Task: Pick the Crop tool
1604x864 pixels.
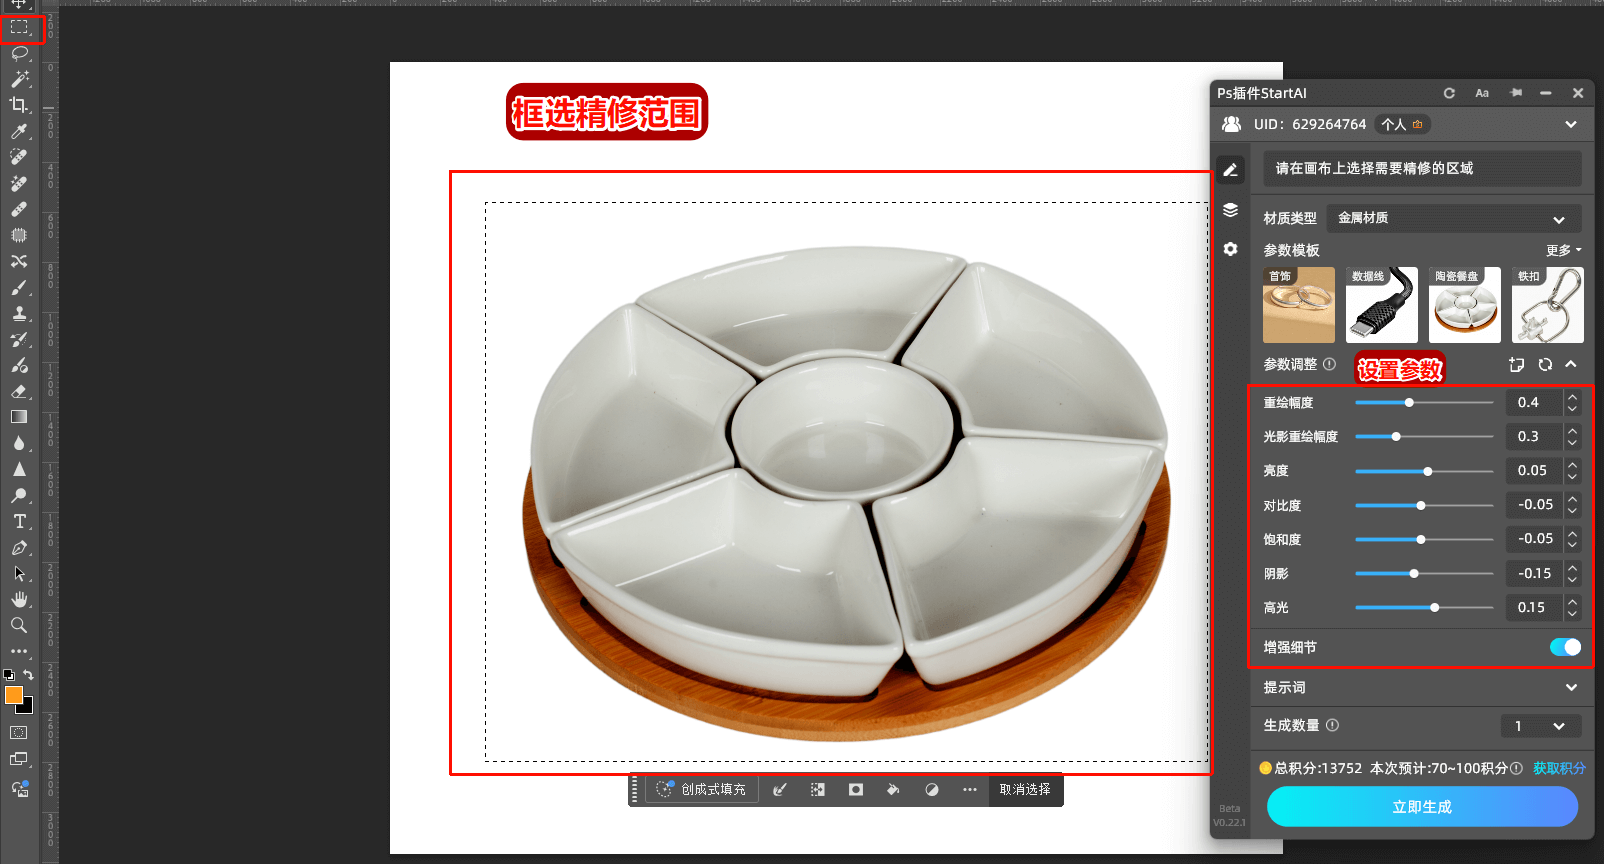Action: tap(19, 105)
